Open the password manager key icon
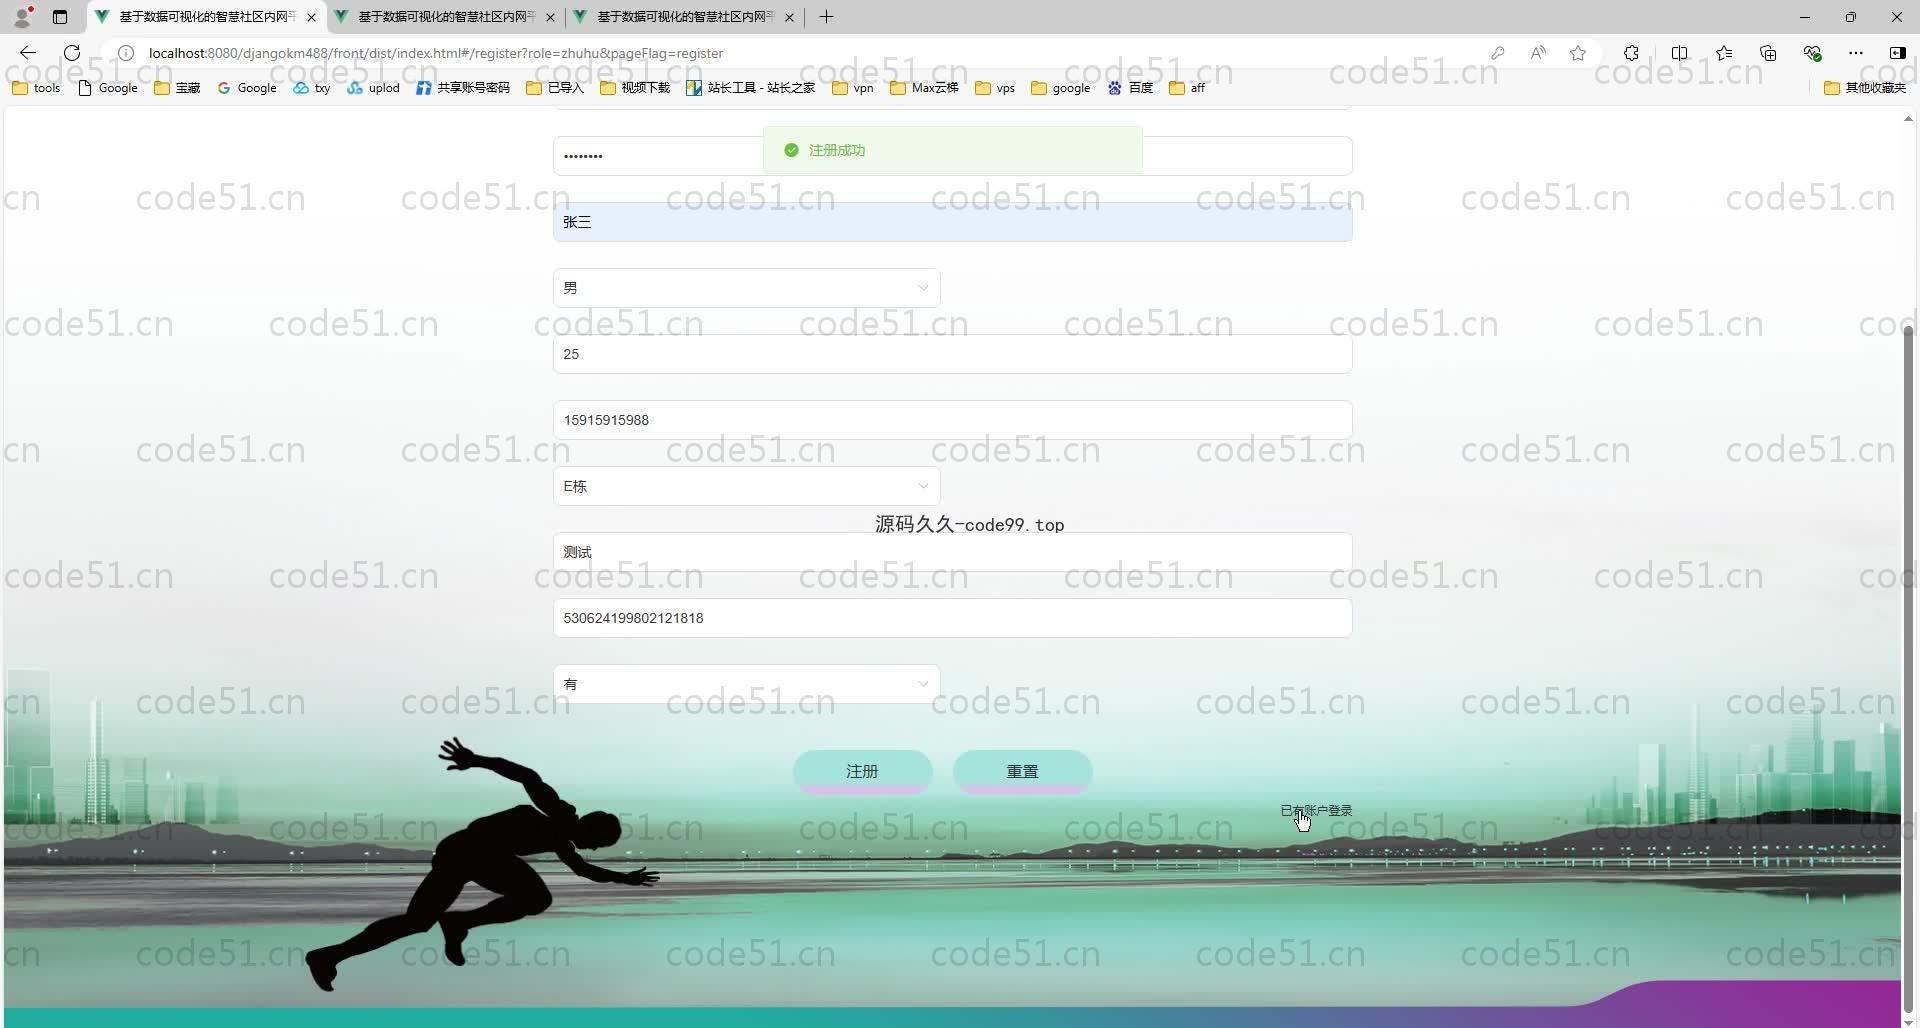Screen dimensions: 1920x1028 coord(1497,53)
